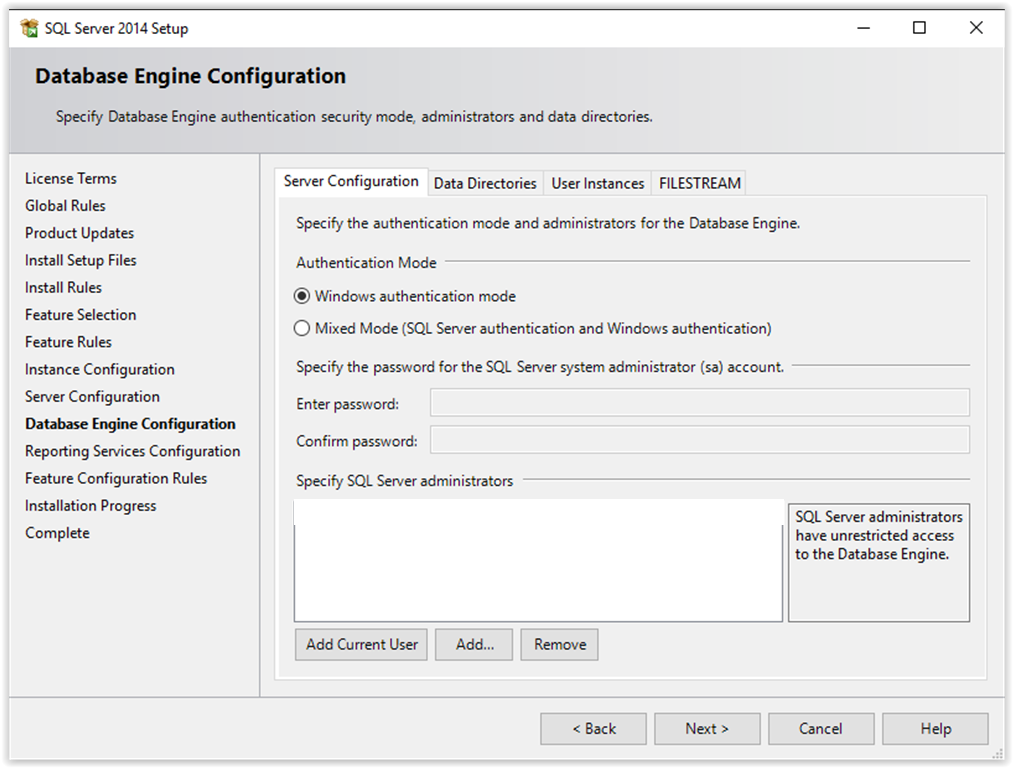This screenshot has width=1013, height=768.
Task: Click Product Updates step in sidebar
Action: click(79, 233)
